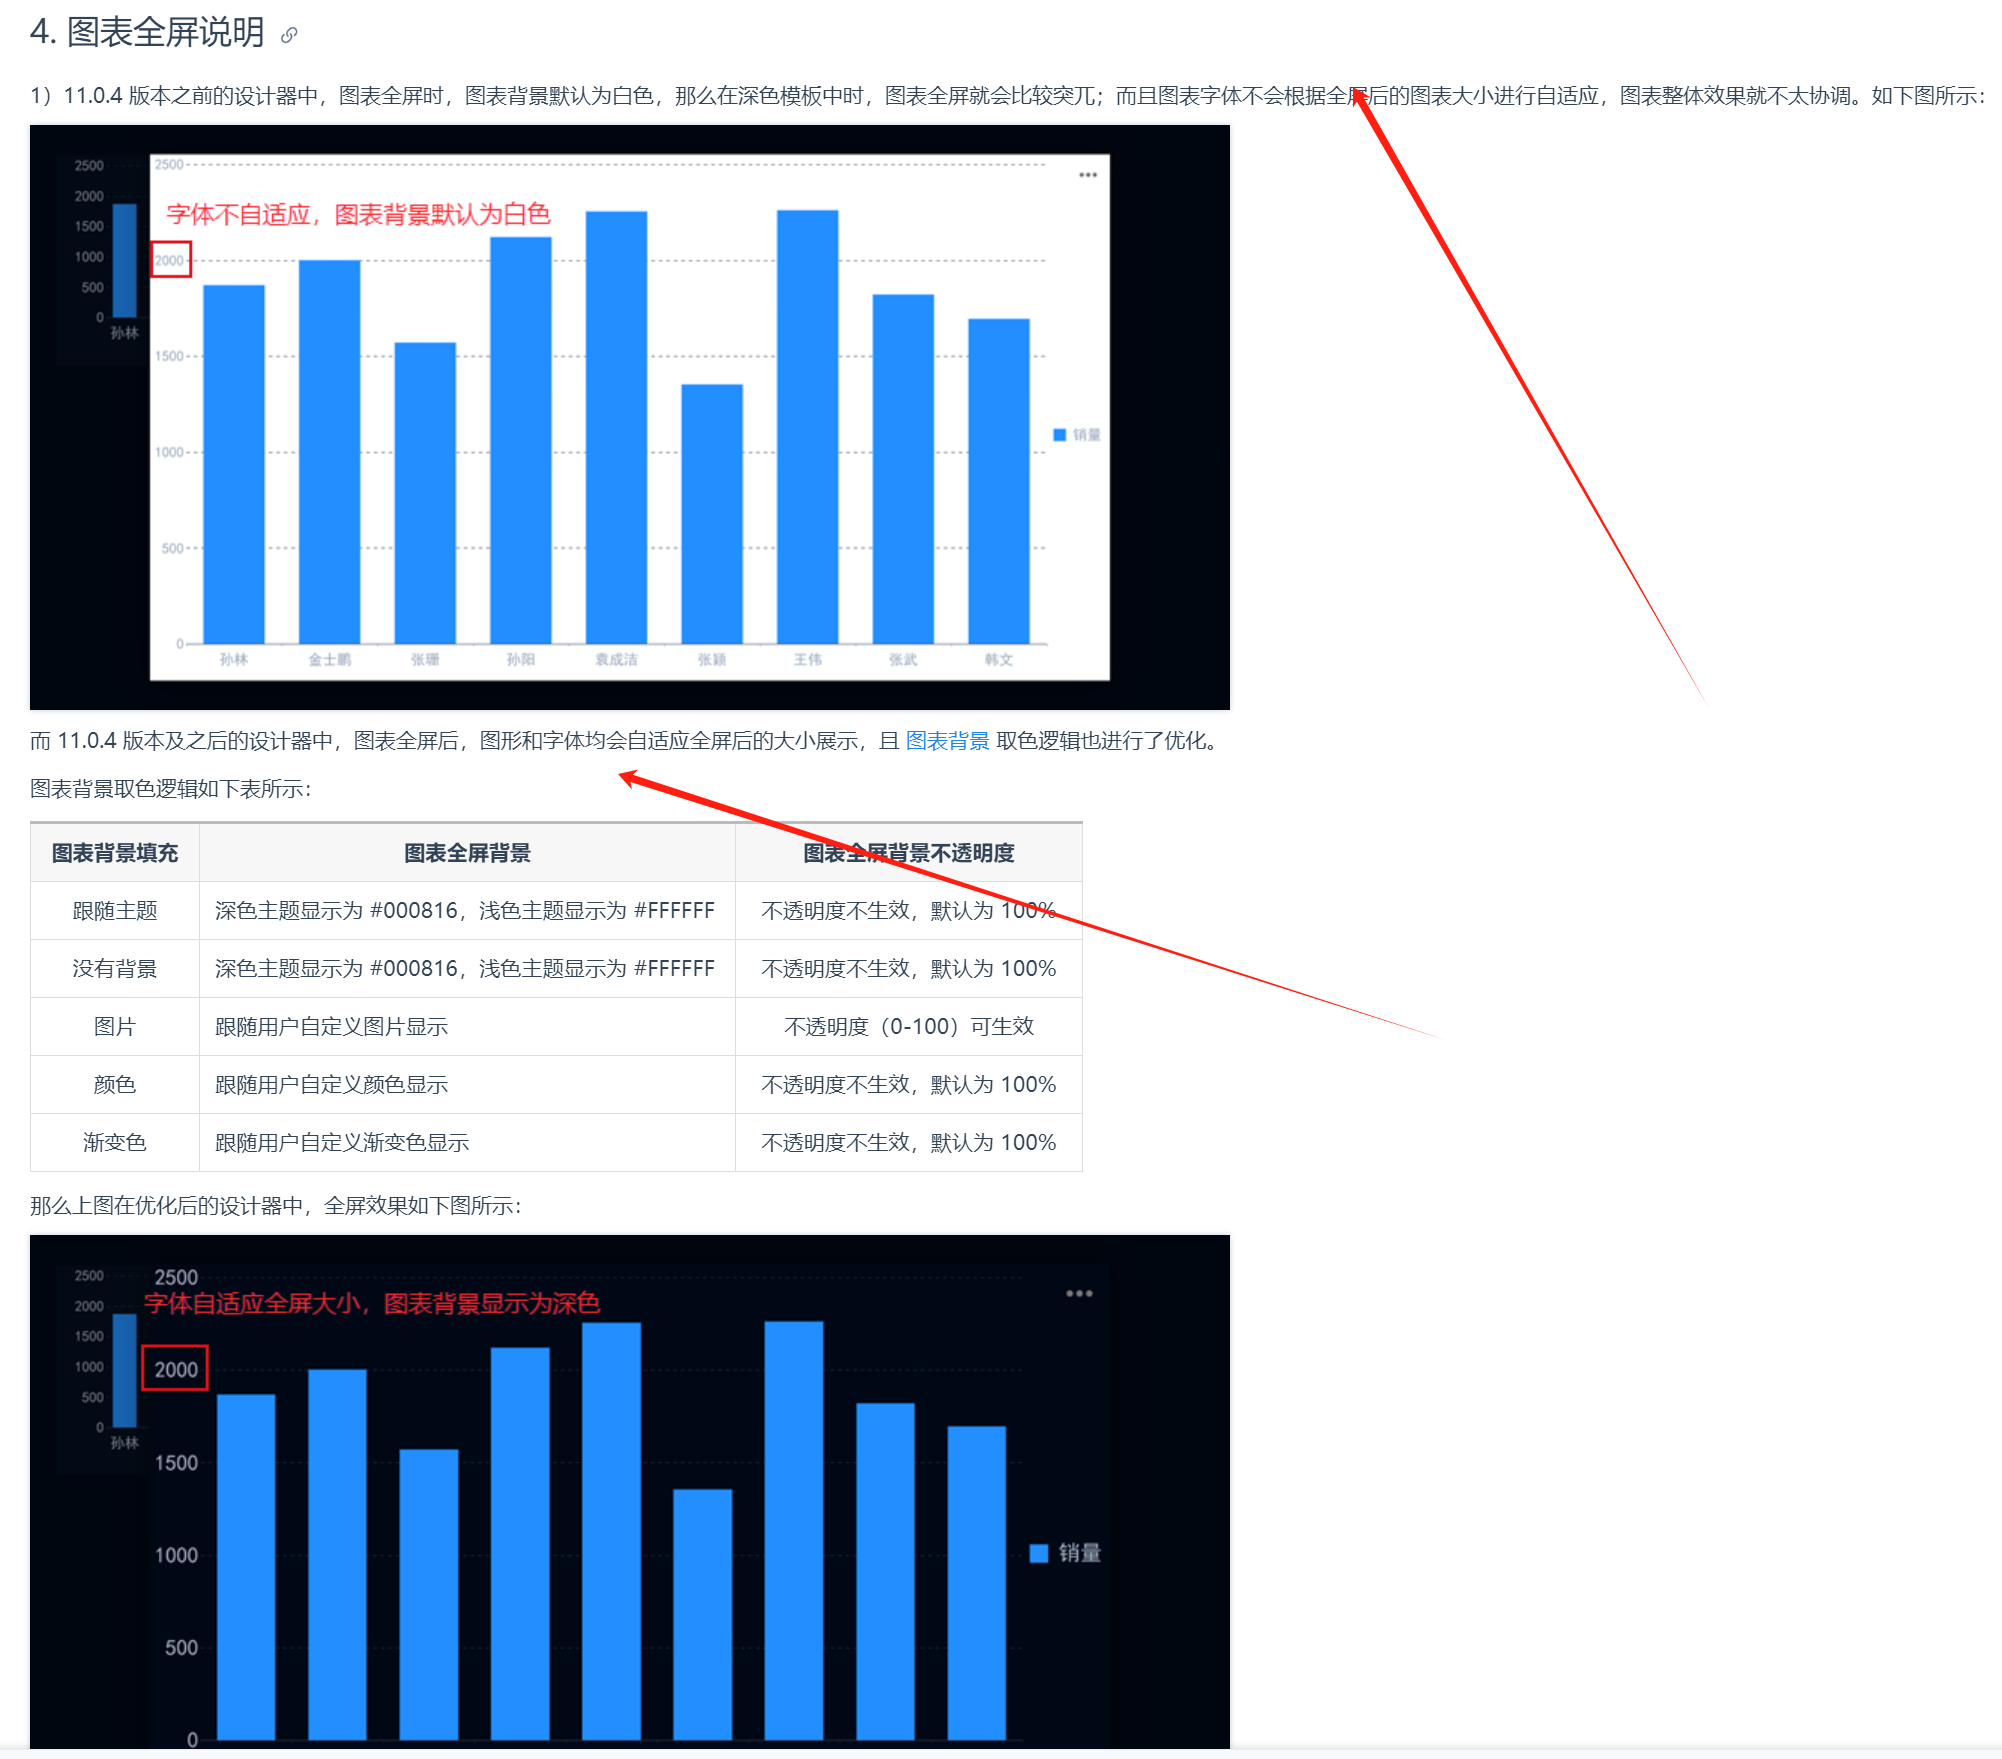
Task: Click the cell 跟随用户自定义颜色显示
Action: pyautogui.click(x=467, y=1085)
